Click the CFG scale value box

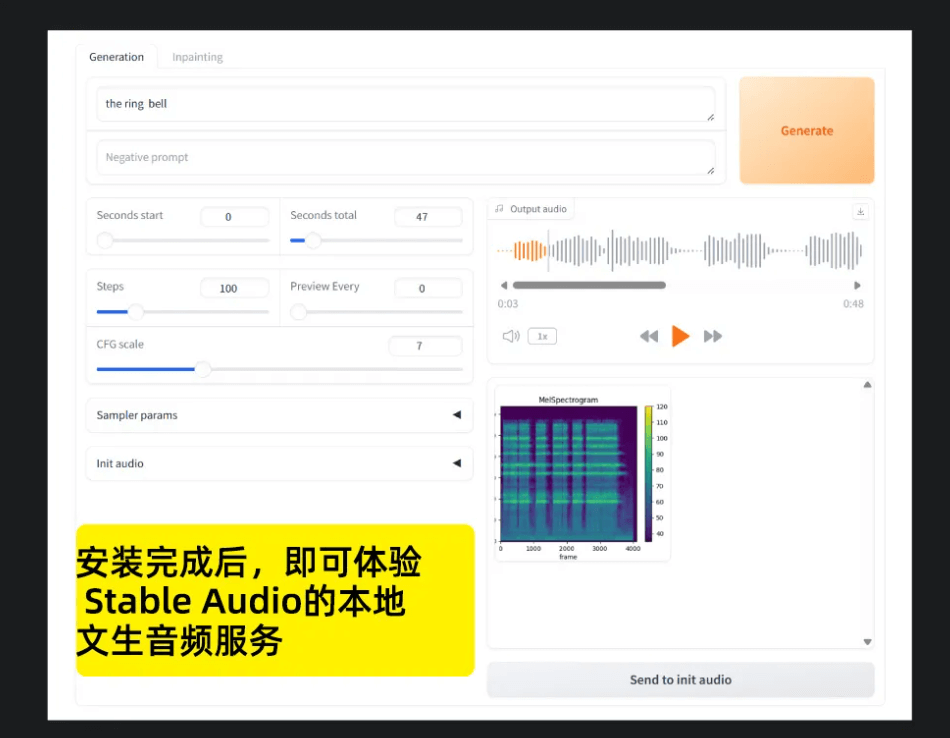425,346
